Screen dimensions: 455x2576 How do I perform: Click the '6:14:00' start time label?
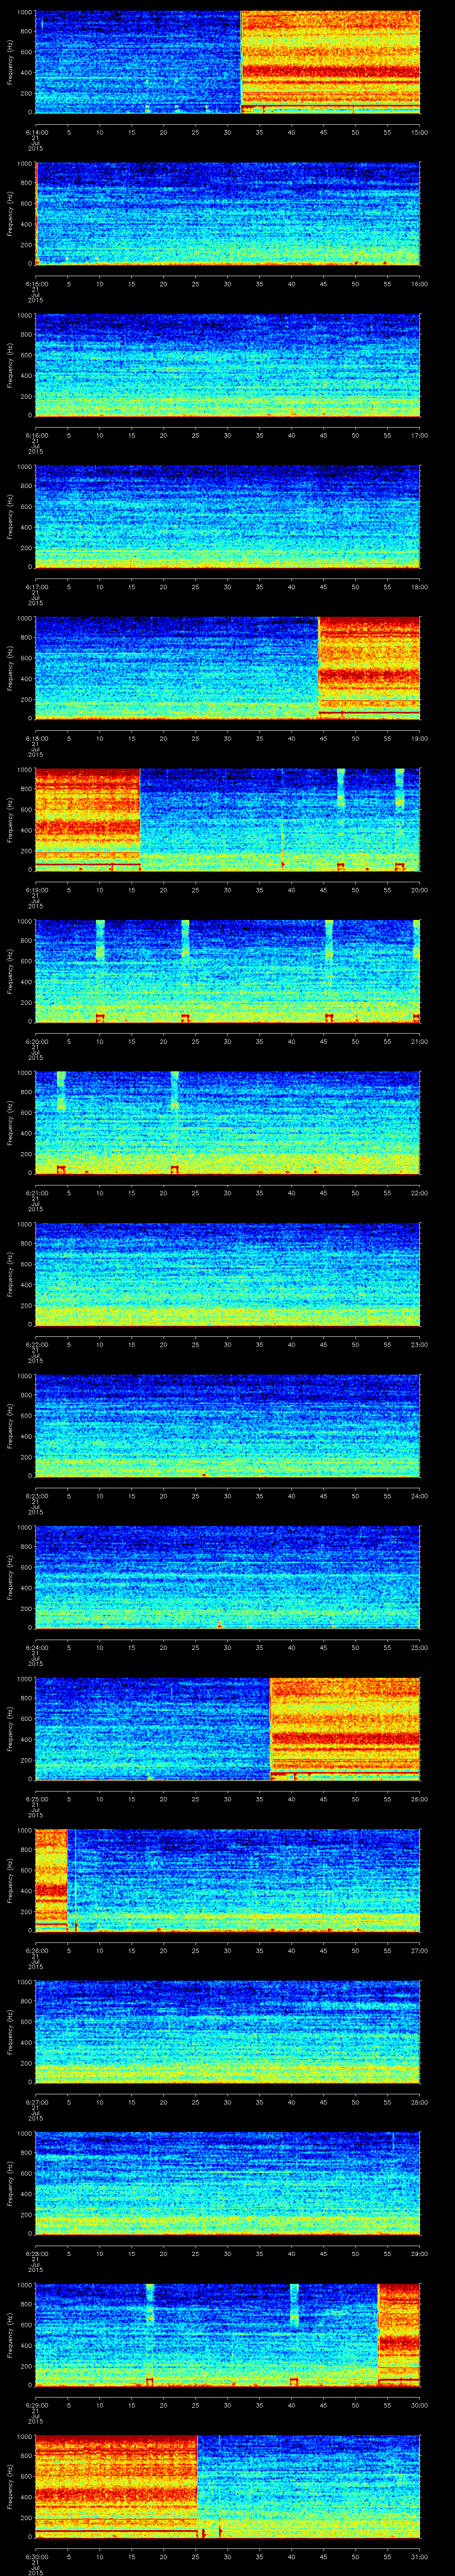[36, 132]
